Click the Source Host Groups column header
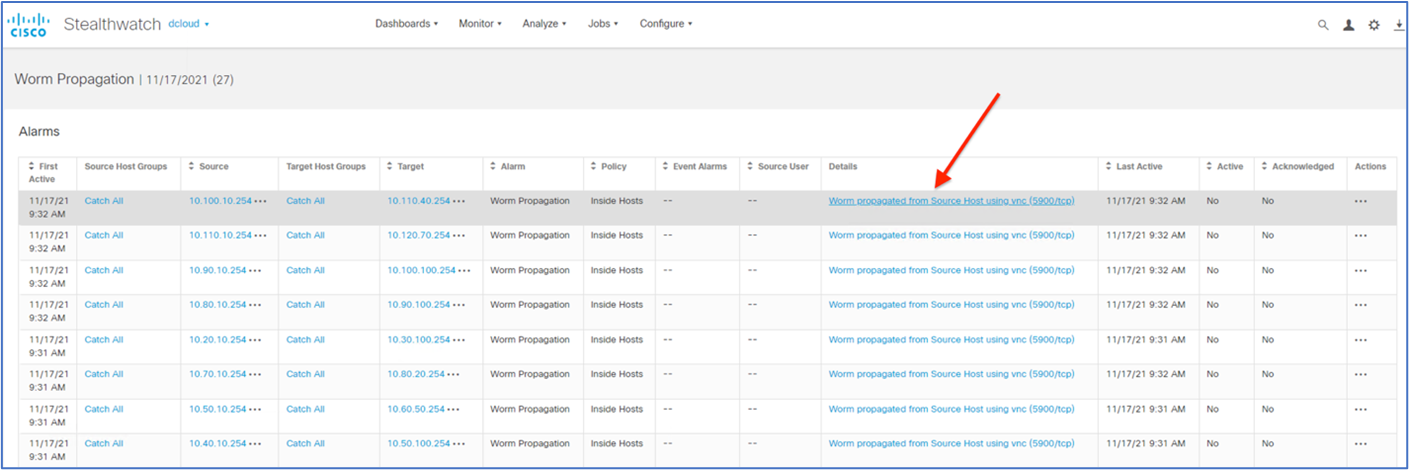 click(x=126, y=167)
